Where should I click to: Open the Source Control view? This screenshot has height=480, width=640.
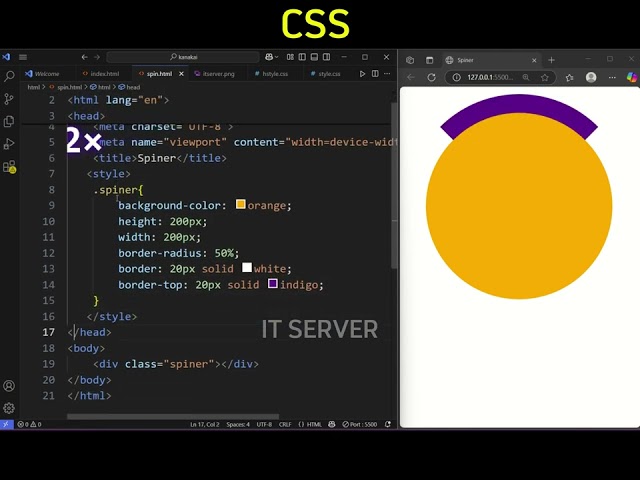pyautogui.click(x=9, y=99)
